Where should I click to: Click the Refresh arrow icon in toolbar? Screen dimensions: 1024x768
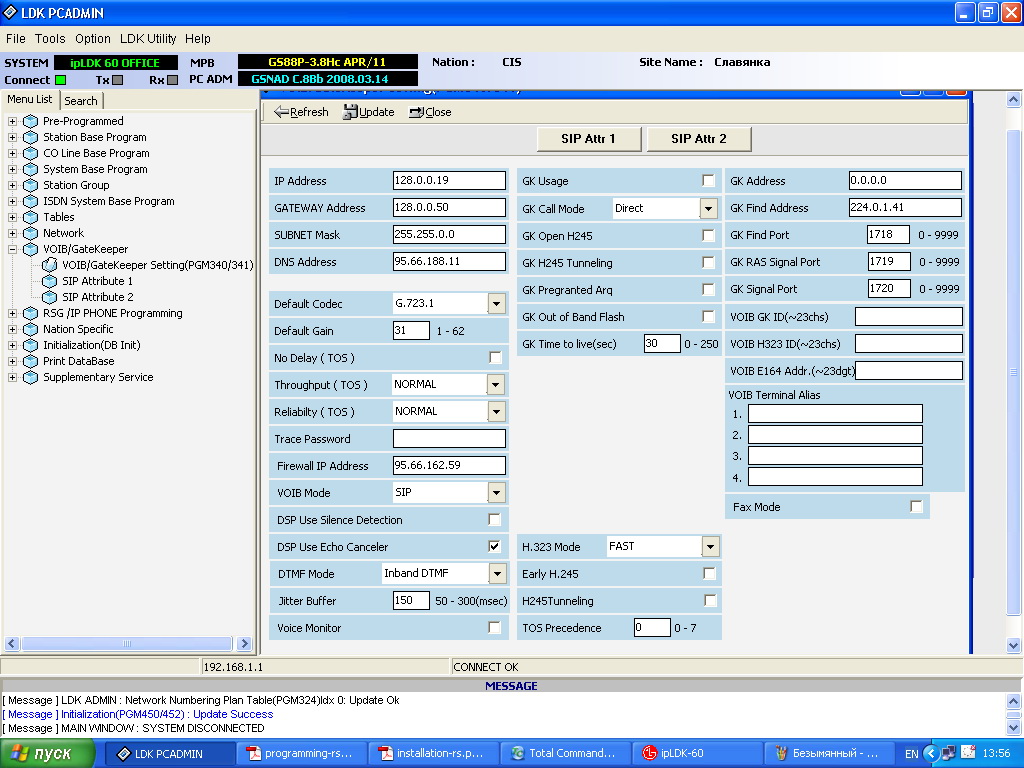coord(281,112)
